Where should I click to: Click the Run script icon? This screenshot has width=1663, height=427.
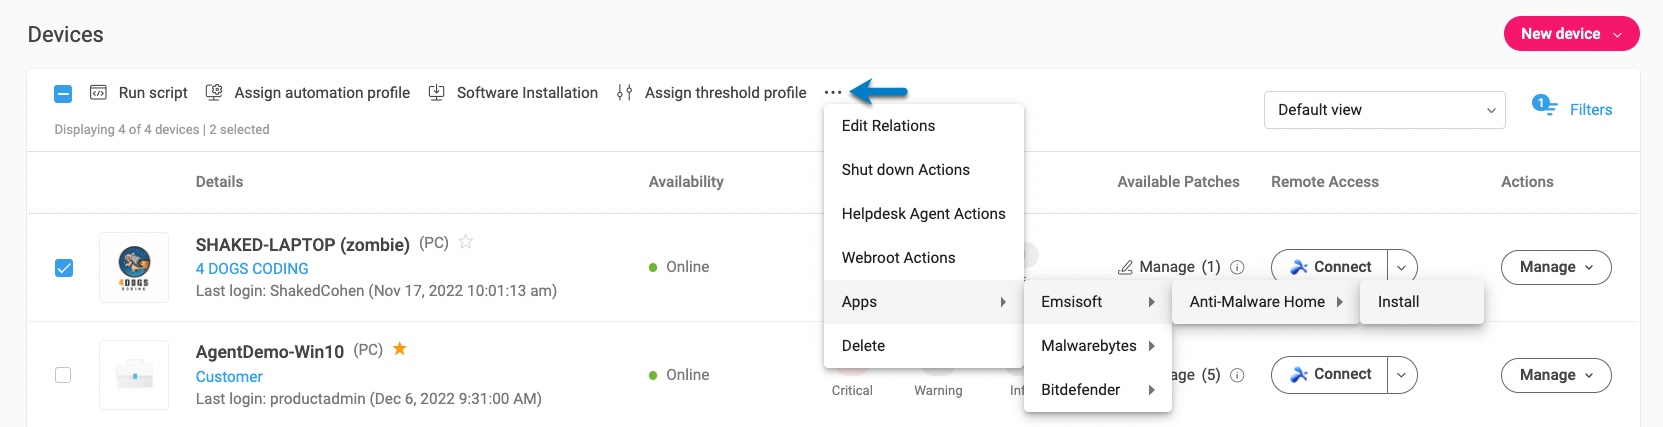[98, 93]
